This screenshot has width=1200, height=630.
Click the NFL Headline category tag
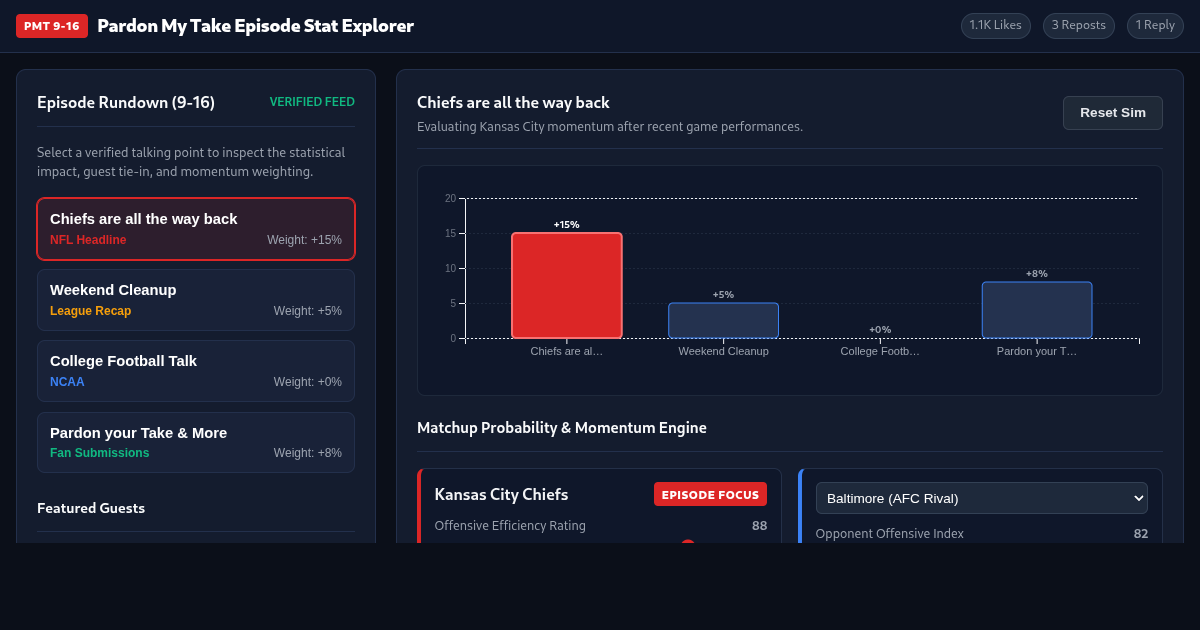(x=88, y=240)
